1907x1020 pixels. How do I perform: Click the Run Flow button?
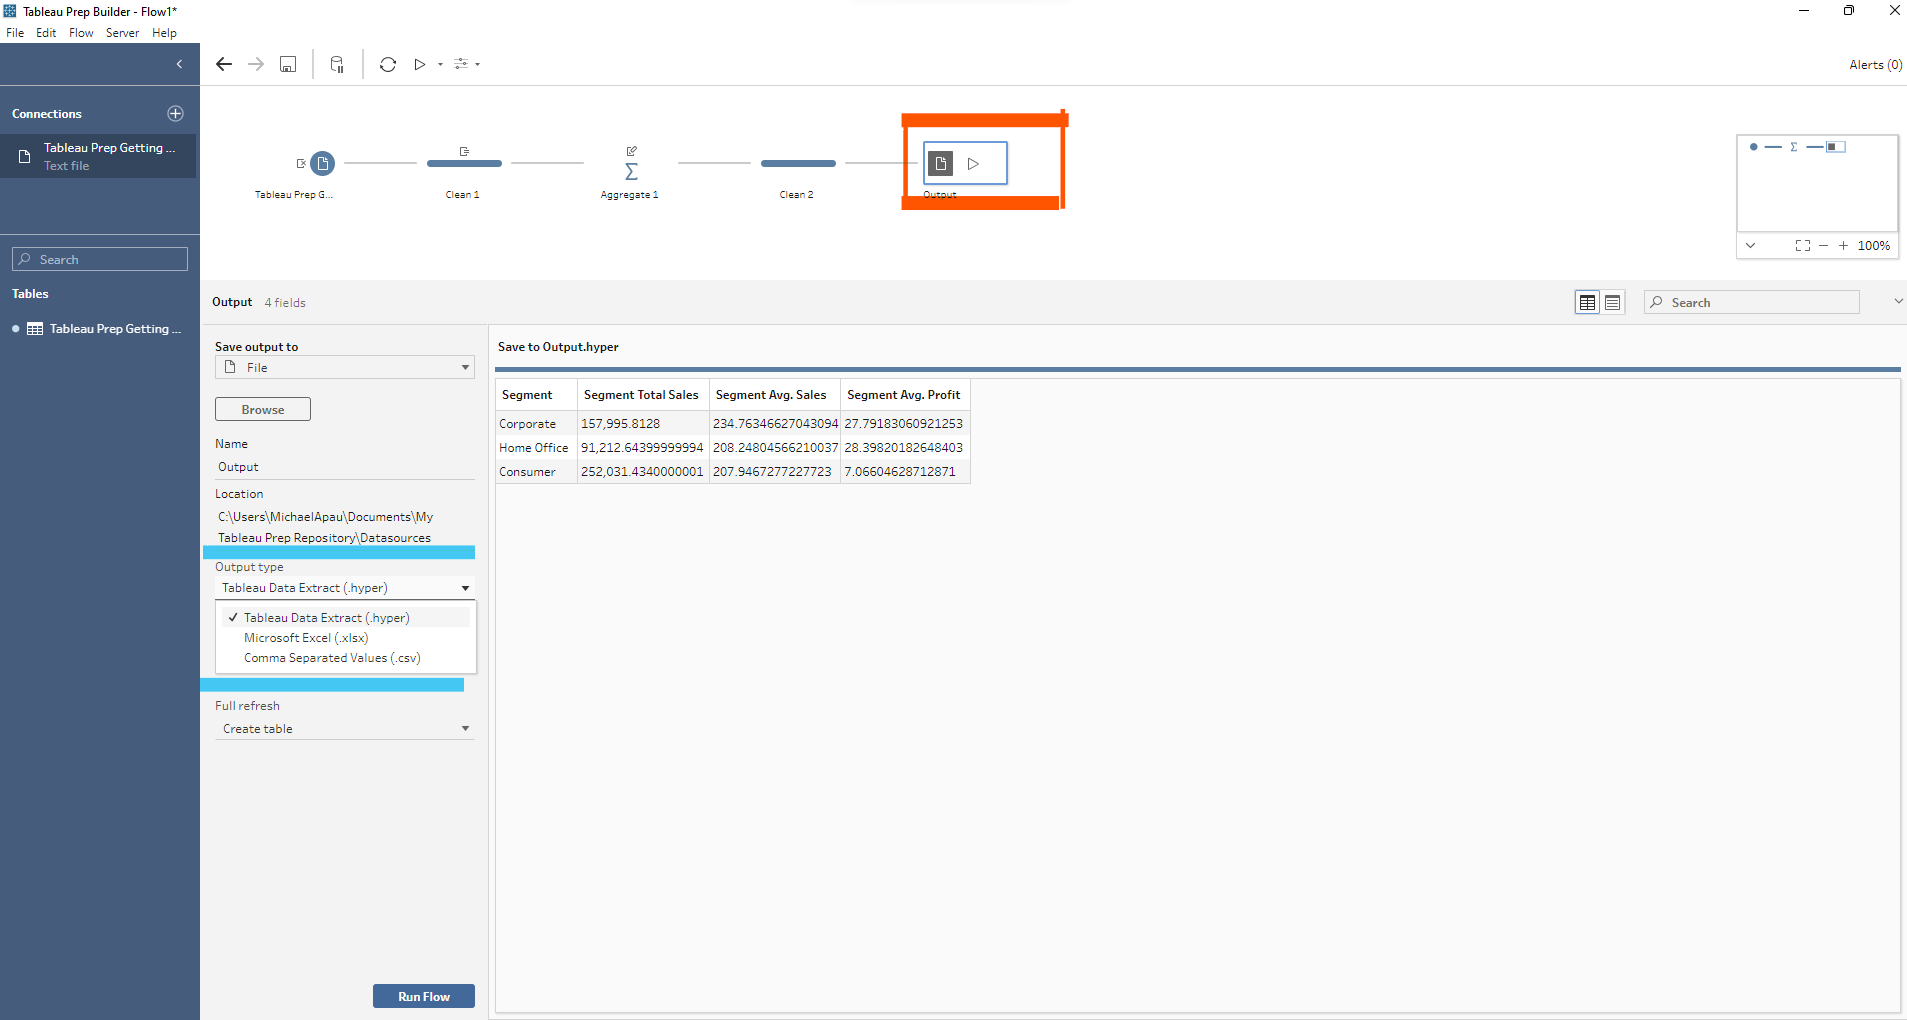tap(424, 996)
